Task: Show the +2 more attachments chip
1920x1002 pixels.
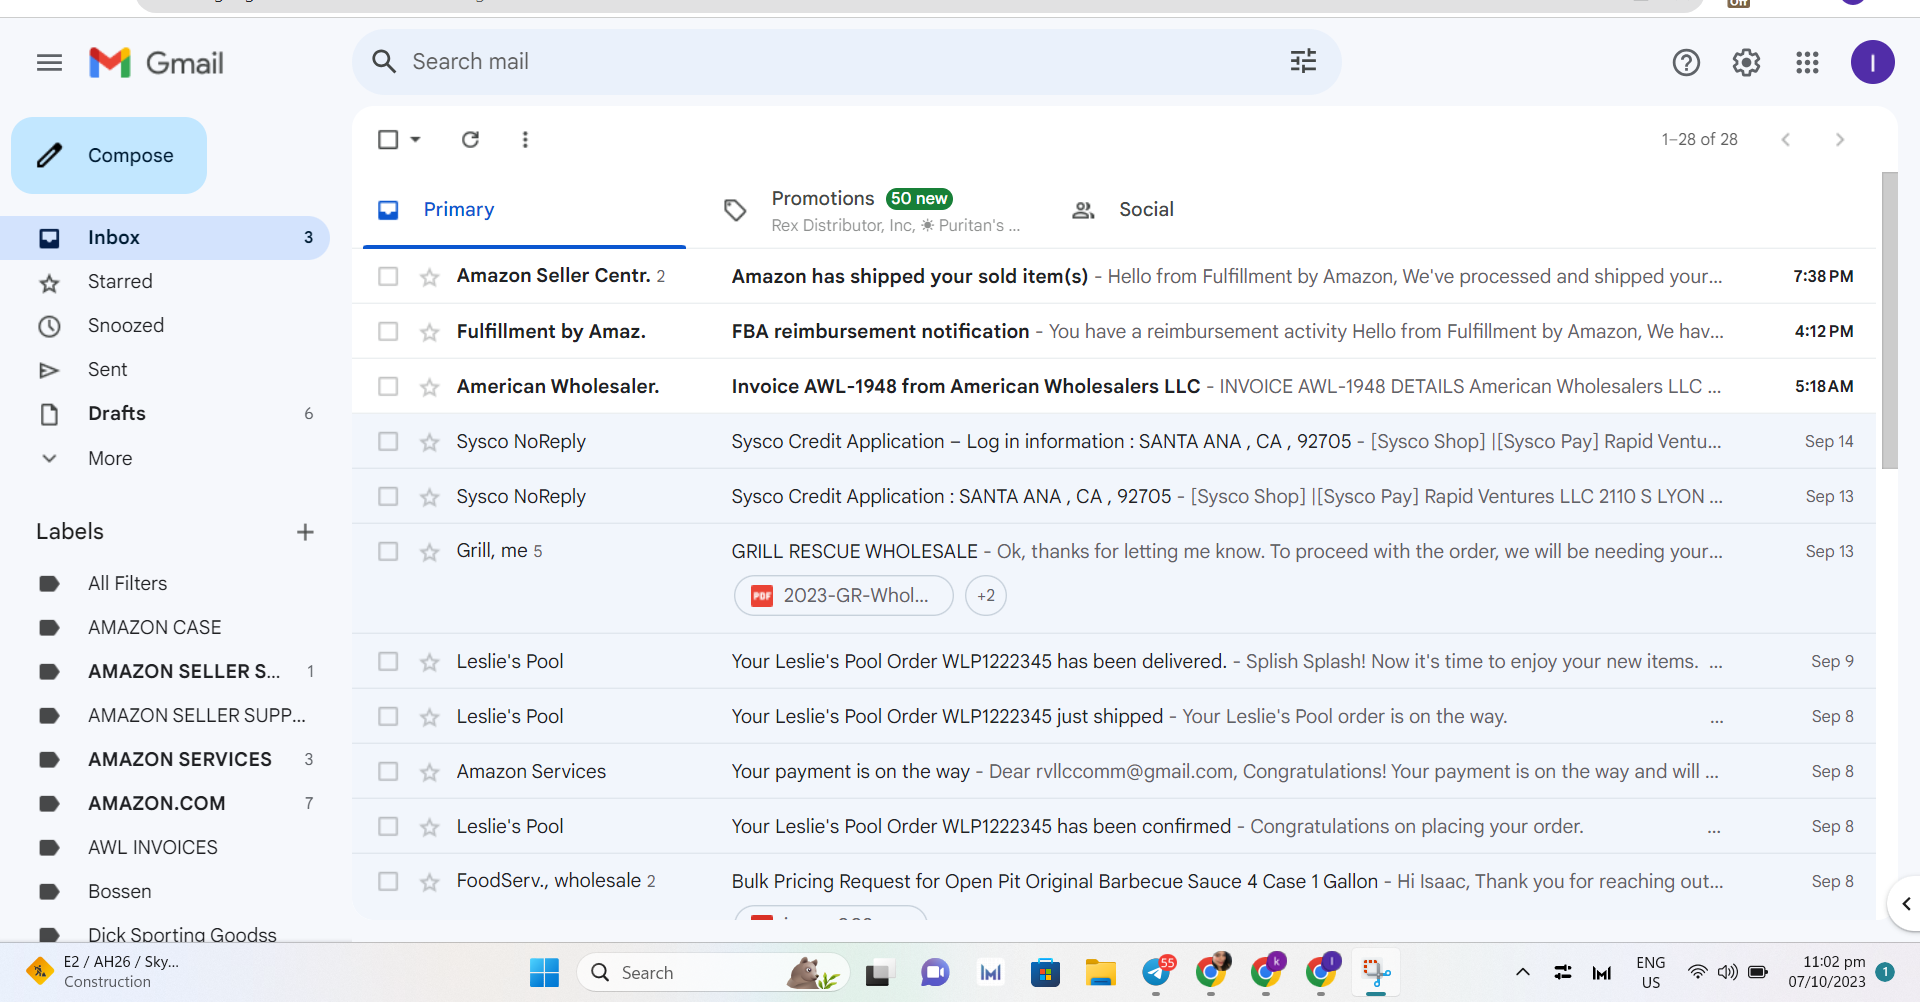Action: click(x=986, y=596)
